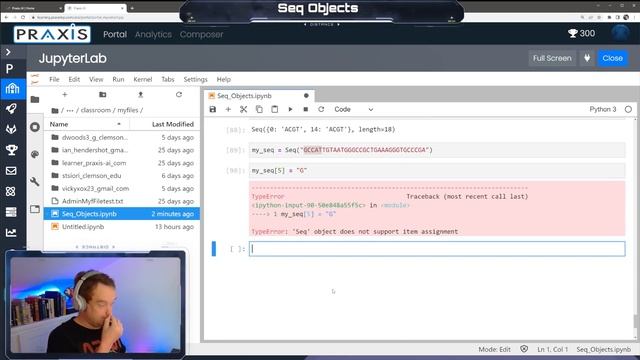Open the Commands palette sidebar tab

pyautogui.click(x=35, y=154)
